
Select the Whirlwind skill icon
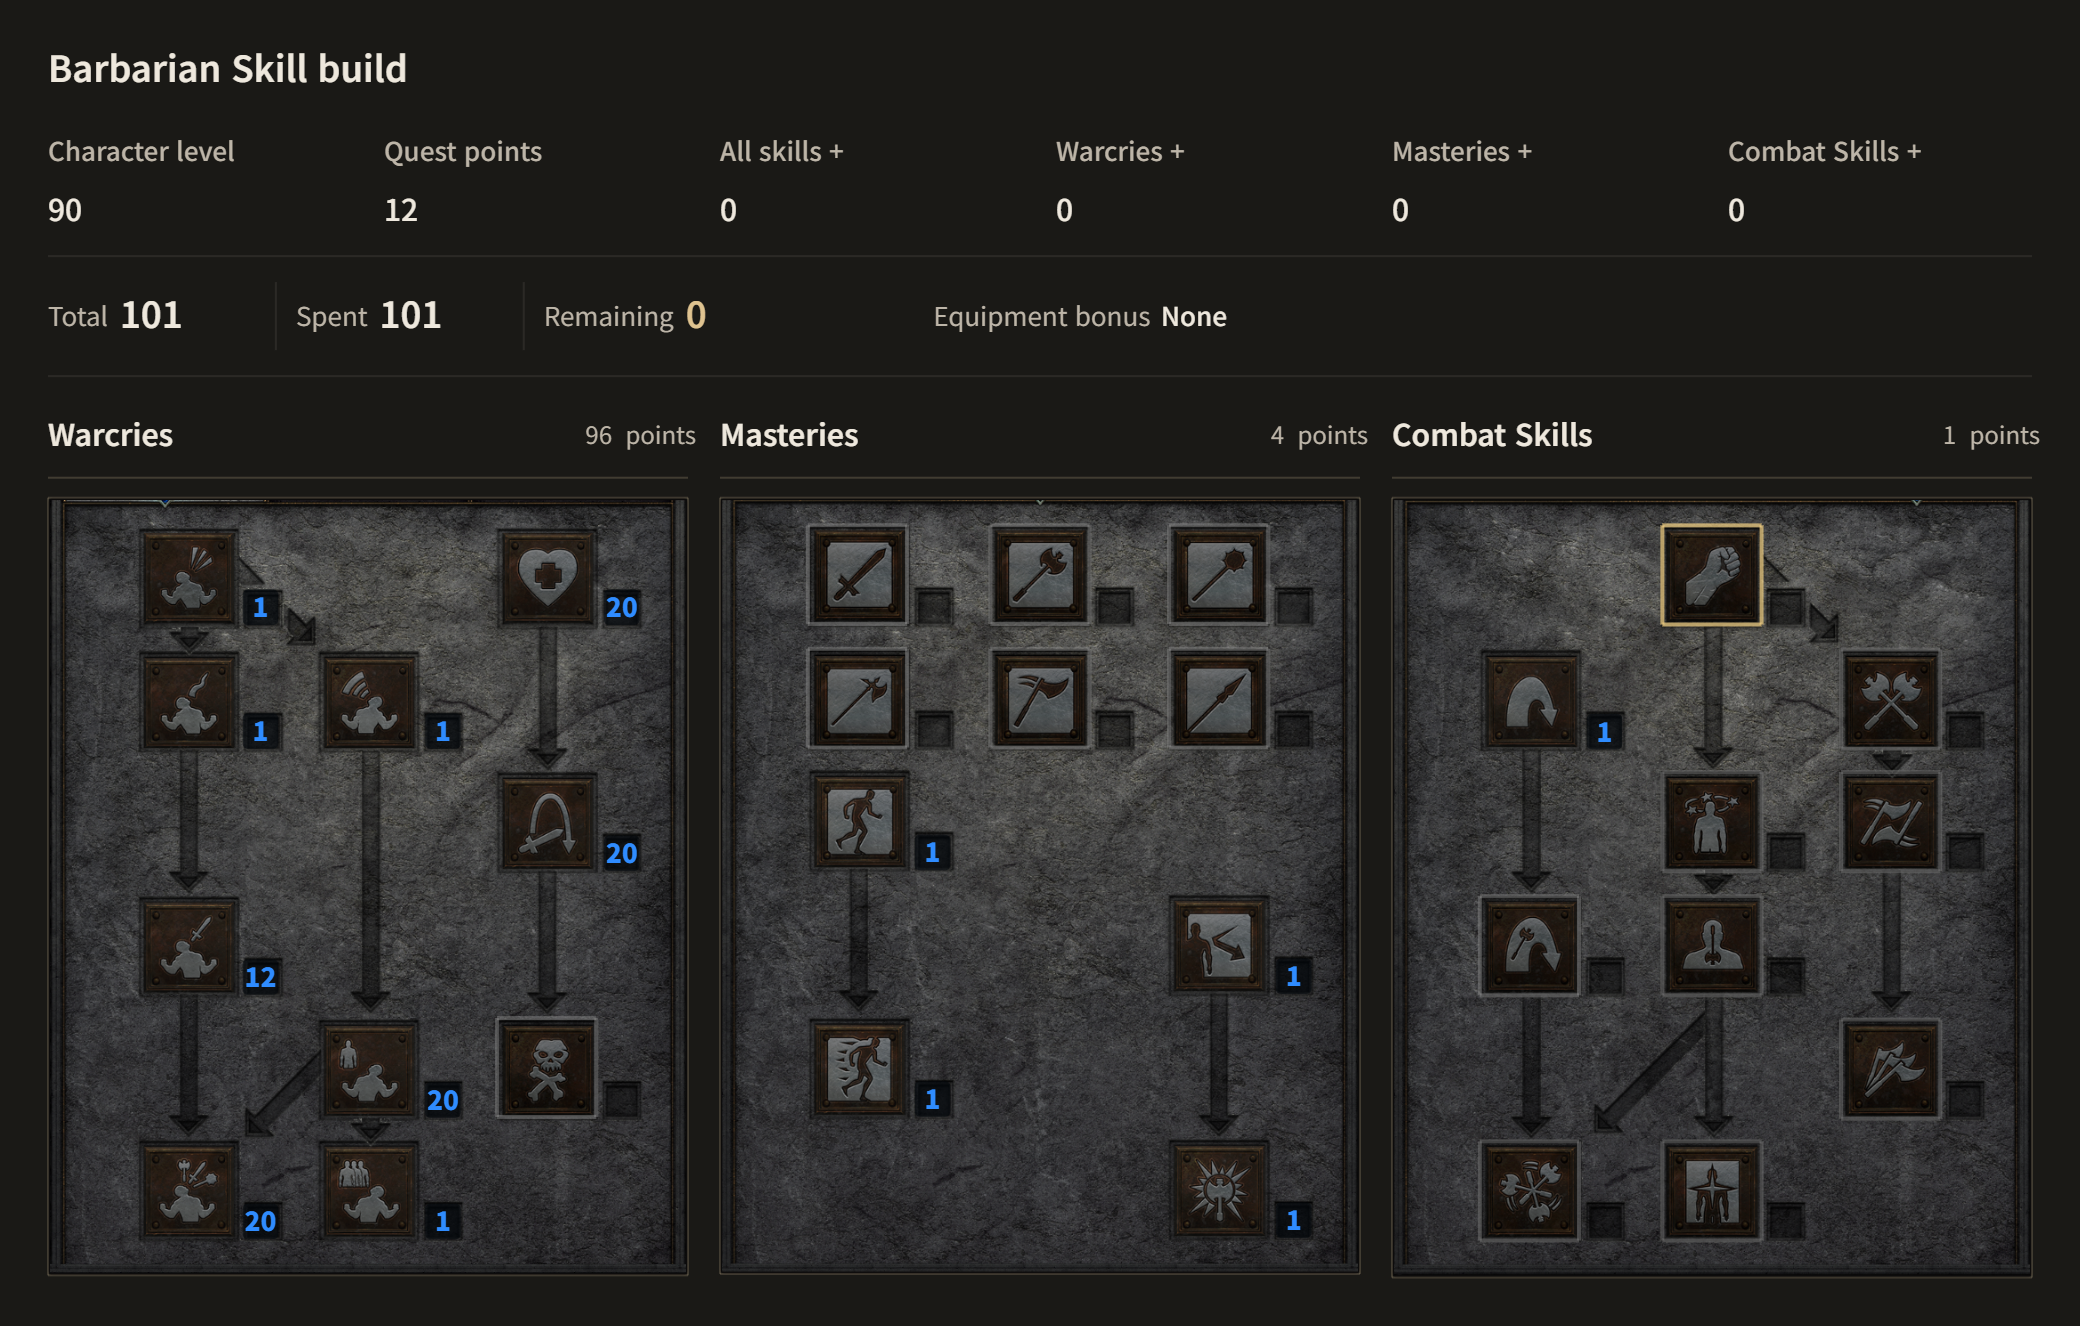1531,1190
